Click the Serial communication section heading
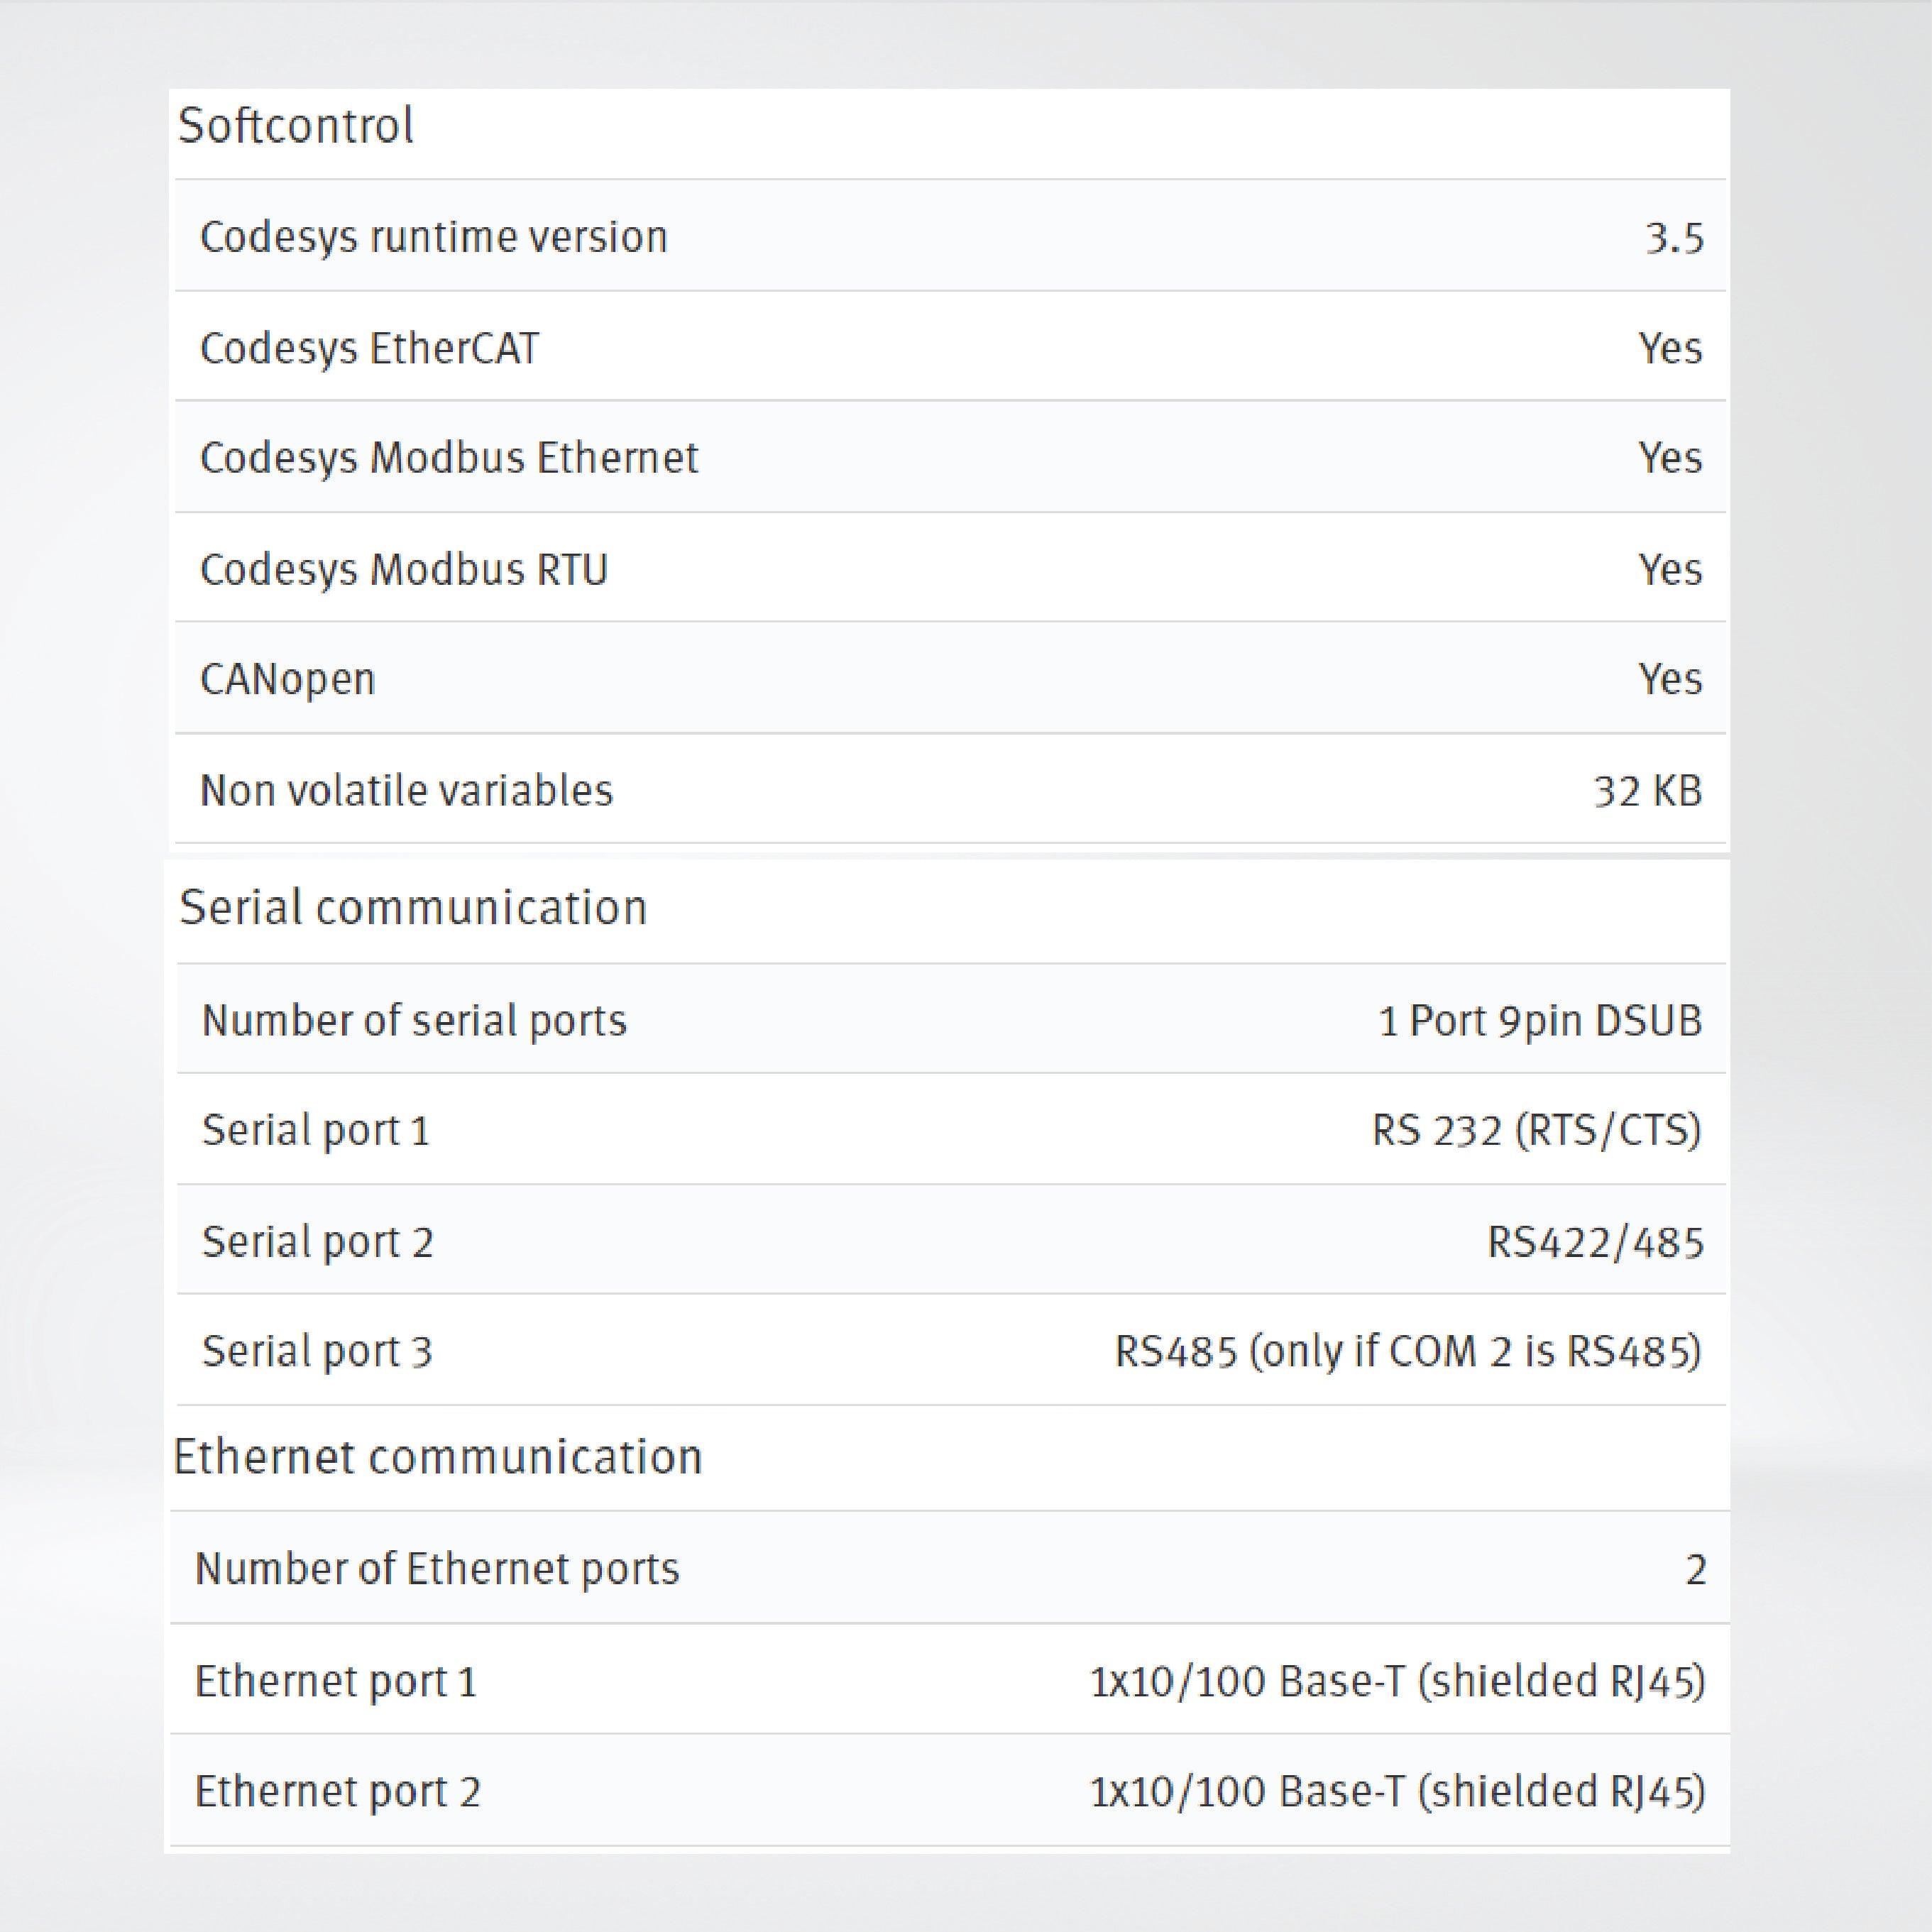Screen dimensions: 1932x1932 click(x=413, y=907)
